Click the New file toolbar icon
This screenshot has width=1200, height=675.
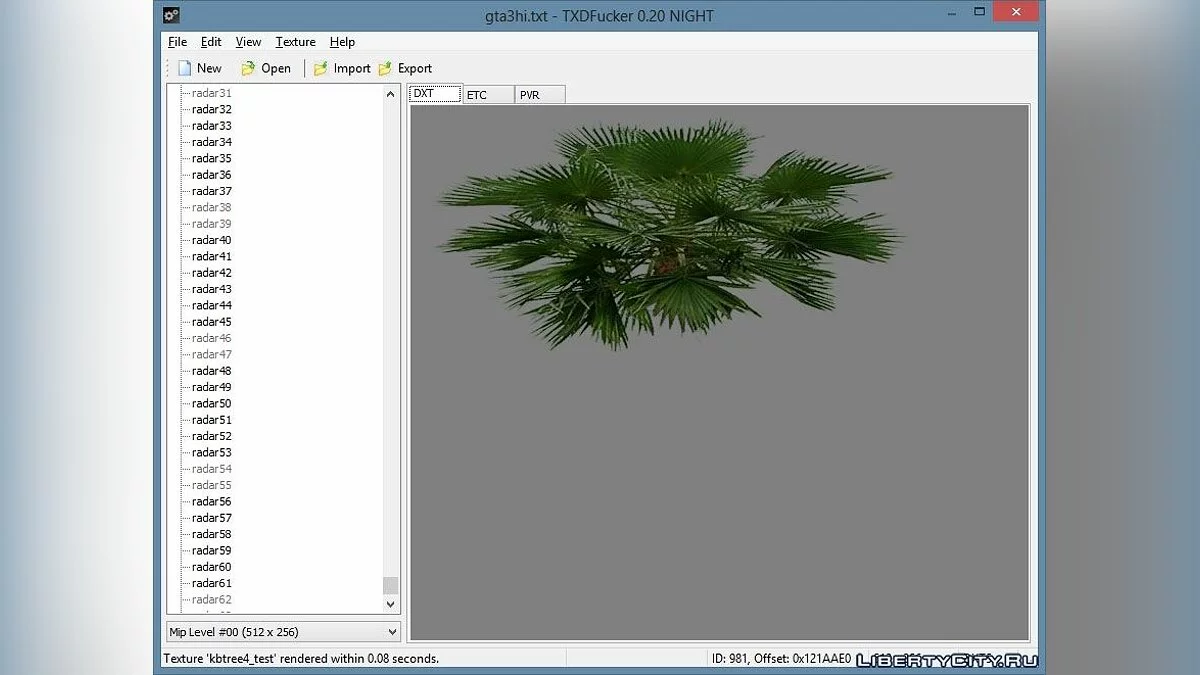pos(184,68)
